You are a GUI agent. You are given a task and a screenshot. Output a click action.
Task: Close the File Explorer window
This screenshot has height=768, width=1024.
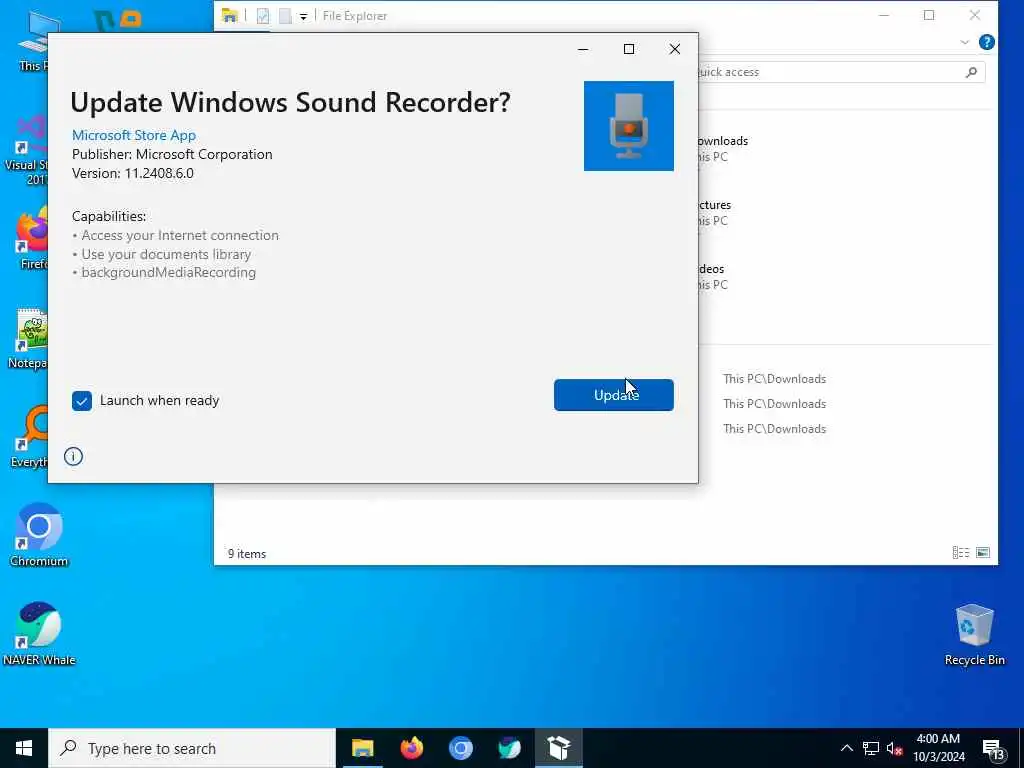(974, 15)
